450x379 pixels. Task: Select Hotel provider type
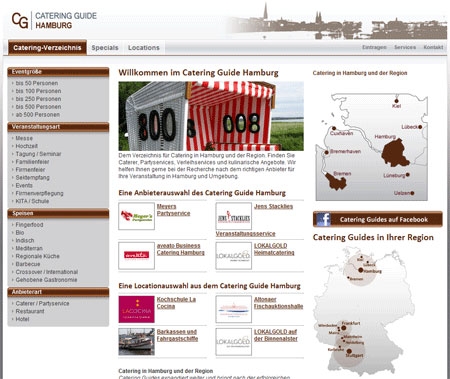[22, 319]
